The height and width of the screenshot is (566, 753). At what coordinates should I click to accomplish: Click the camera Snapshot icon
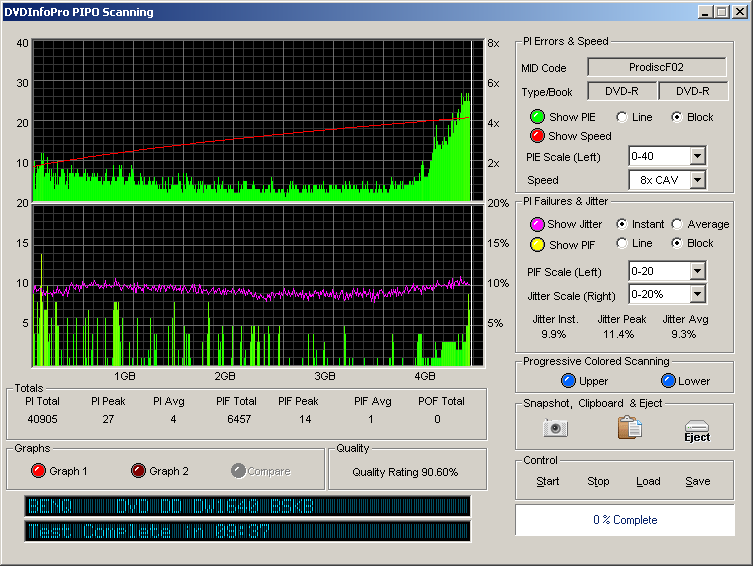click(555, 428)
